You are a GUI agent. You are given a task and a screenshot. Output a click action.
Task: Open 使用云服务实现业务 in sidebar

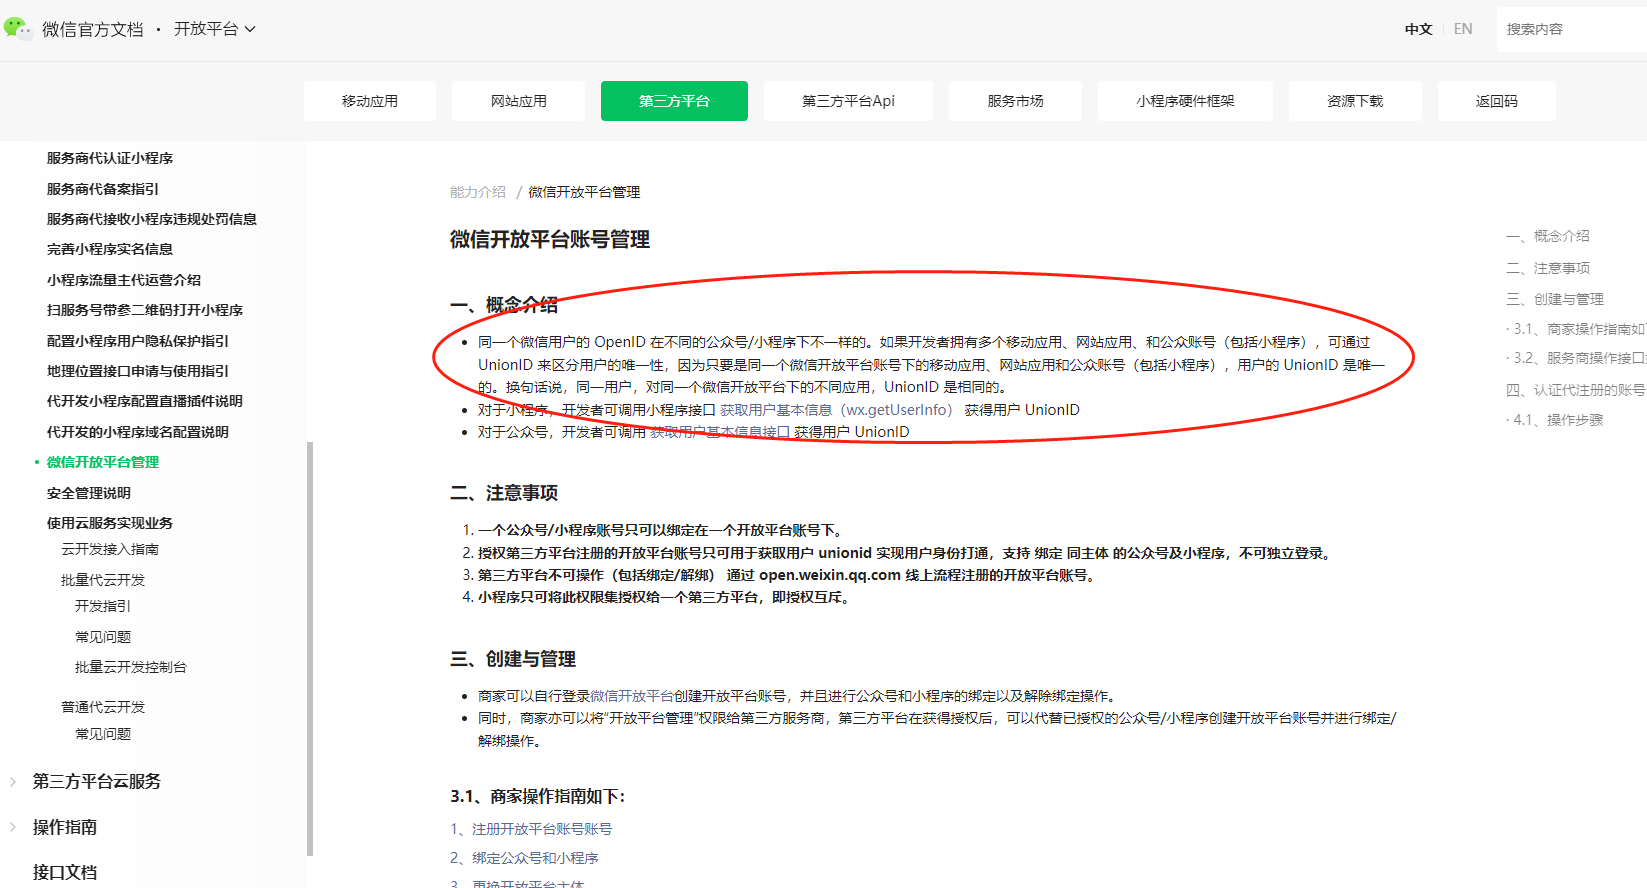click(x=110, y=523)
